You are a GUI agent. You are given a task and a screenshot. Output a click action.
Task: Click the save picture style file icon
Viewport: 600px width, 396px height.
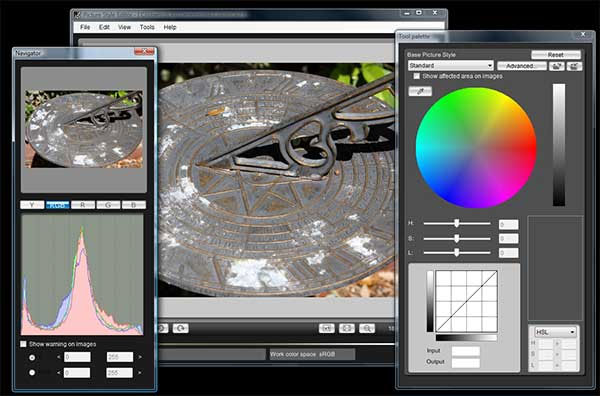pos(574,66)
